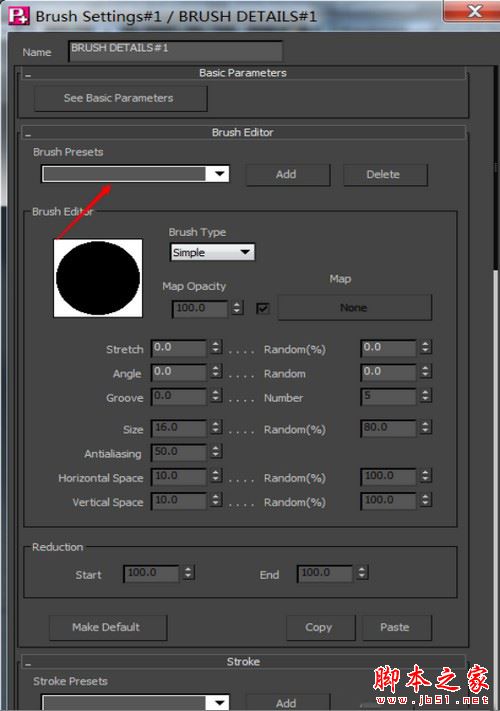
Task: Delete the selected brush preset
Action: pyautogui.click(x=385, y=175)
